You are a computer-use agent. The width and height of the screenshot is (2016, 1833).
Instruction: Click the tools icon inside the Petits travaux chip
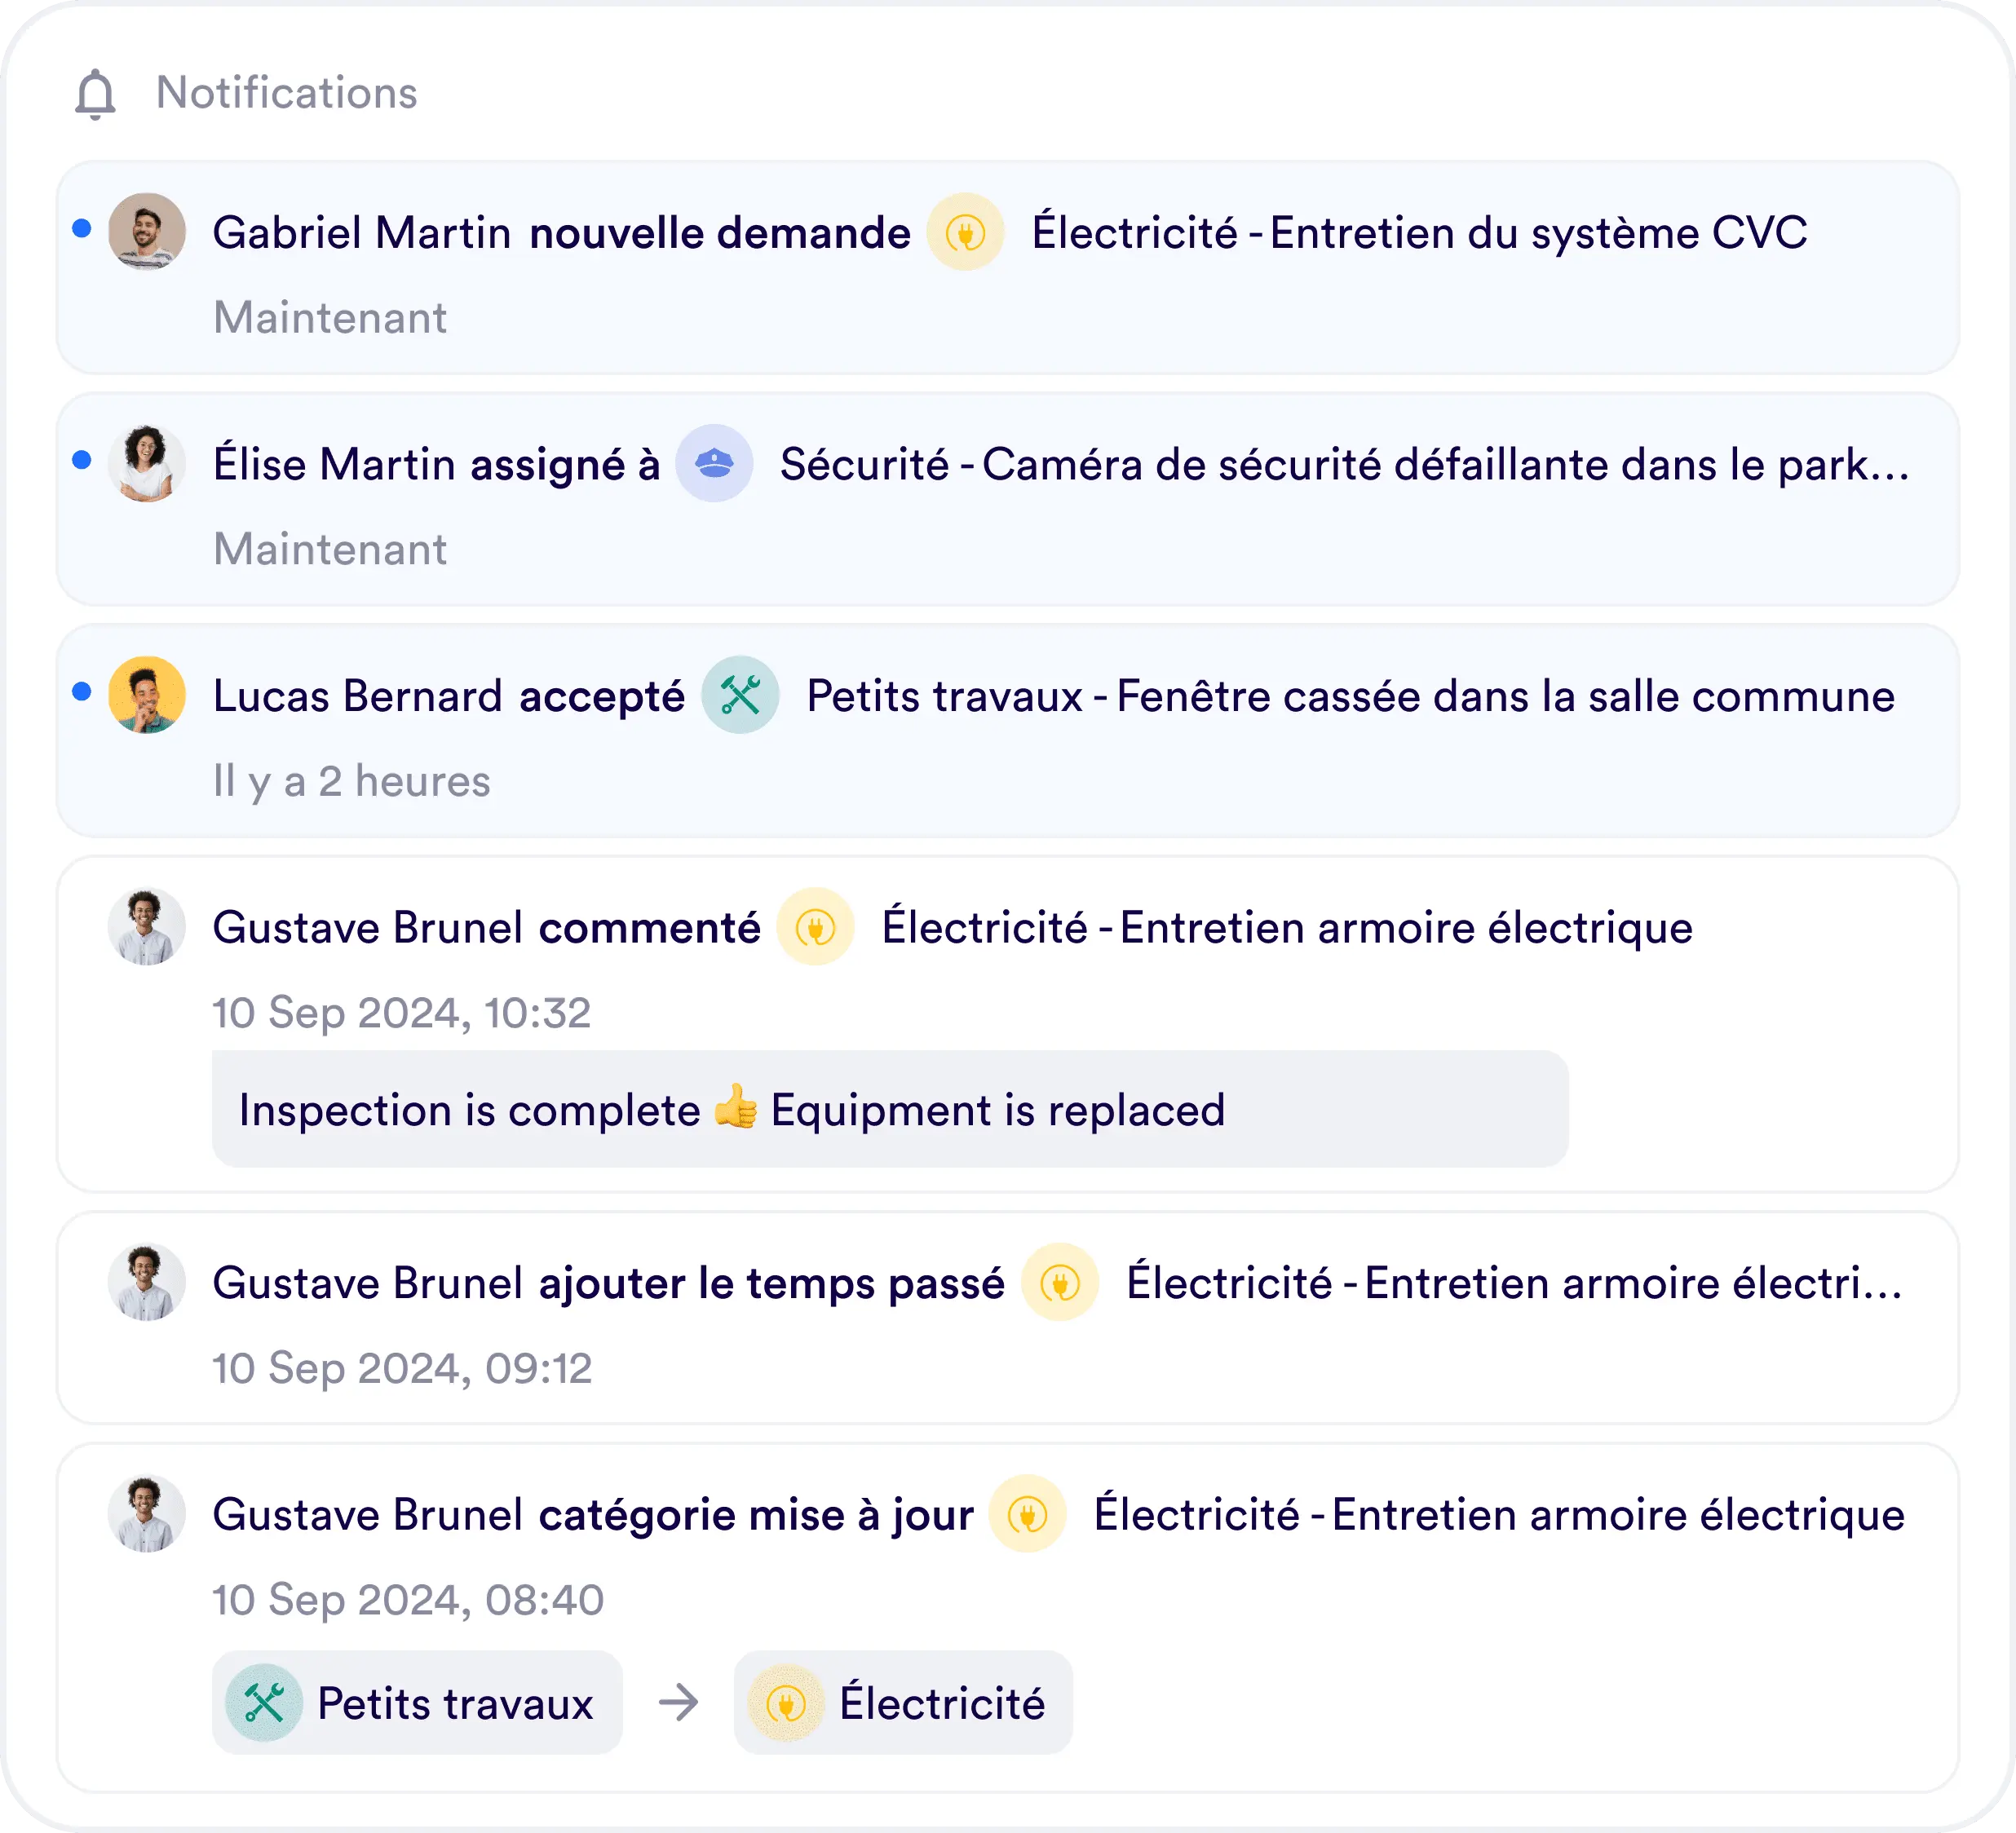[264, 1703]
